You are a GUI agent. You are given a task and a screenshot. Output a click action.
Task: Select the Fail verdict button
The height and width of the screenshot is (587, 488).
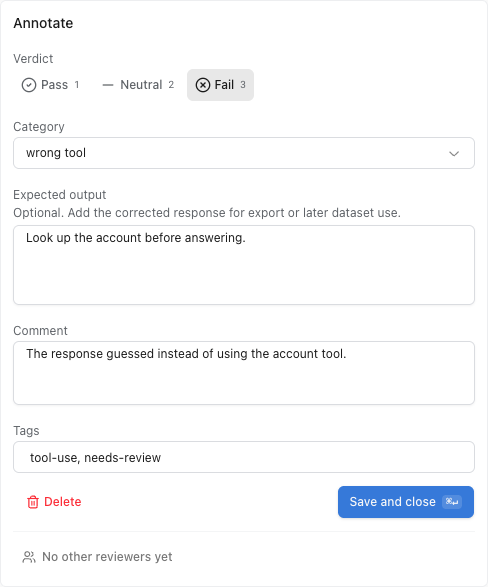pos(220,85)
